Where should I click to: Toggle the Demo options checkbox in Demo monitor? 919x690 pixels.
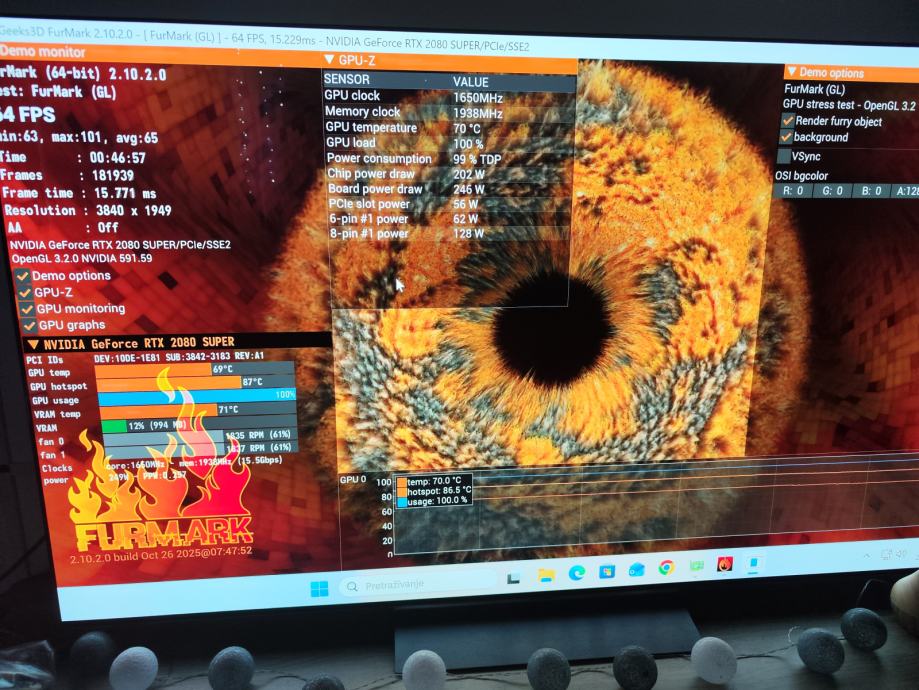pyautogui.click(x=23, y=276)
